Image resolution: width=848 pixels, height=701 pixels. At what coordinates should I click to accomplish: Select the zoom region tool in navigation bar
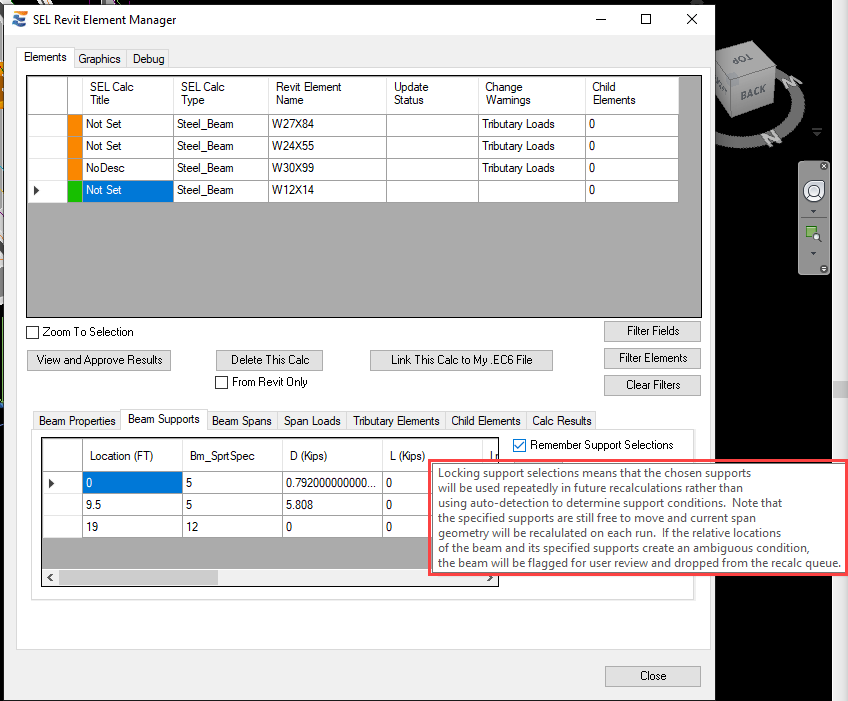(x=813, y=234)
